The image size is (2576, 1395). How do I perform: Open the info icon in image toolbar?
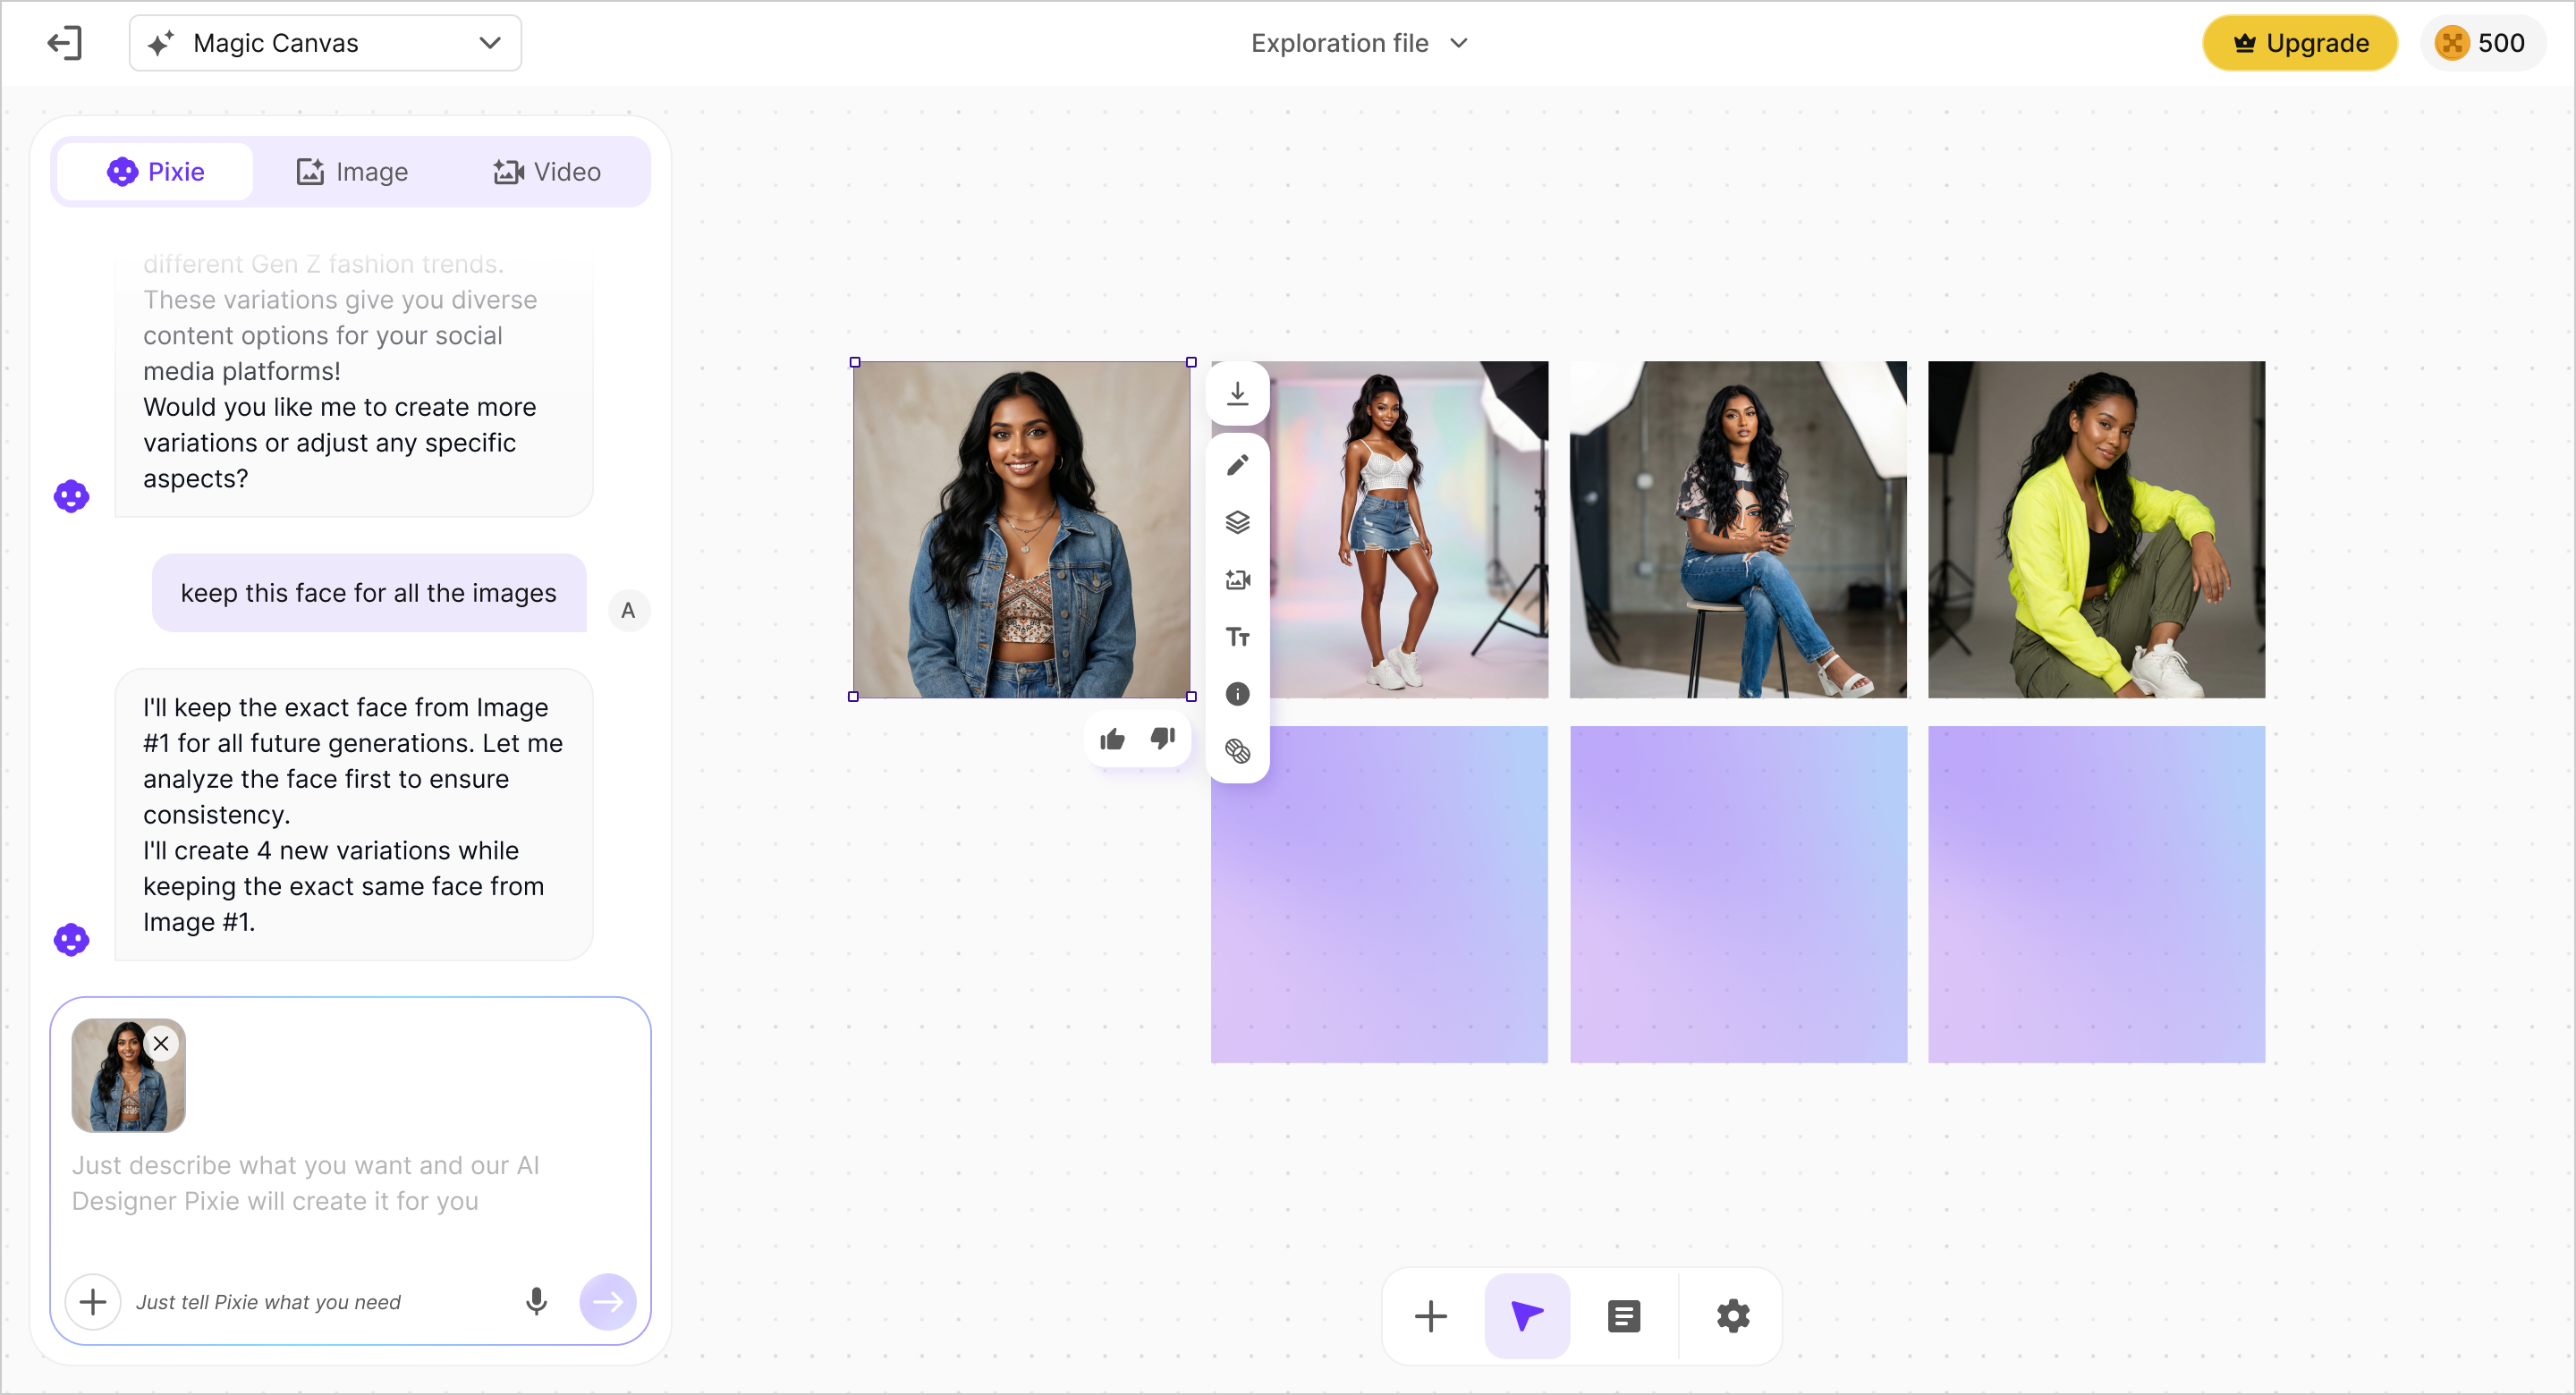pyautogui.click(x=1238, y=694)
